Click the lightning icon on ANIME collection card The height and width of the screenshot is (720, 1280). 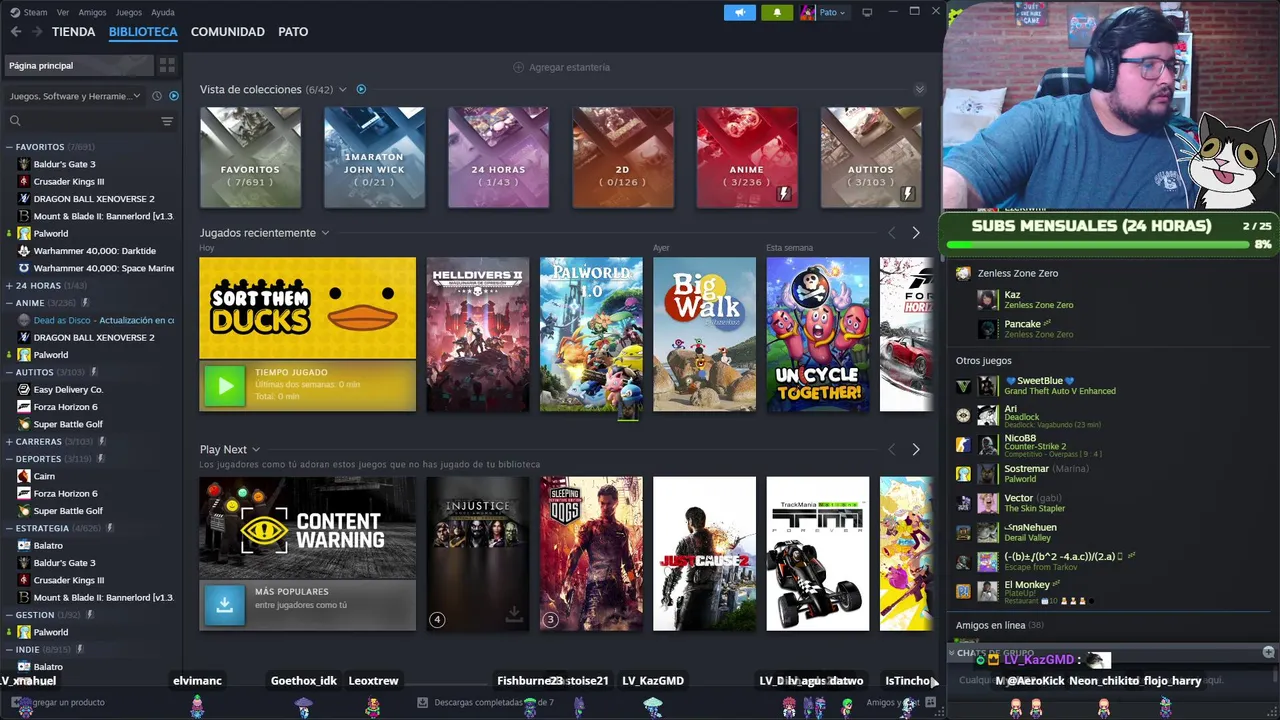pyautogui.click(x=784, y=194)
